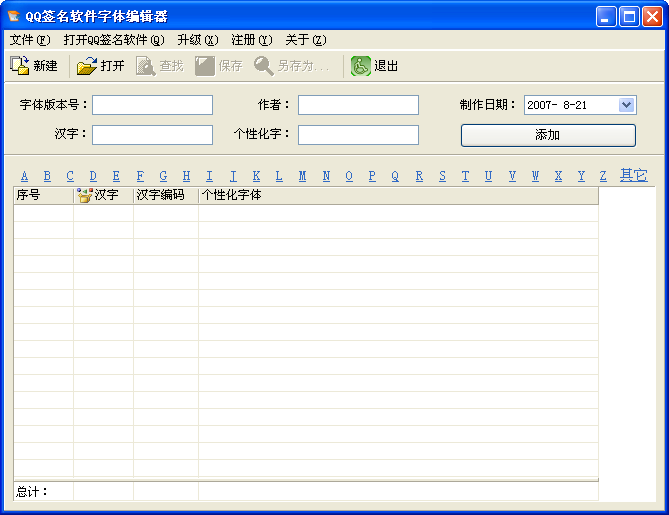Open the 文件(F) menu
The image size is (669, 515).
click(x=30, y=40)
